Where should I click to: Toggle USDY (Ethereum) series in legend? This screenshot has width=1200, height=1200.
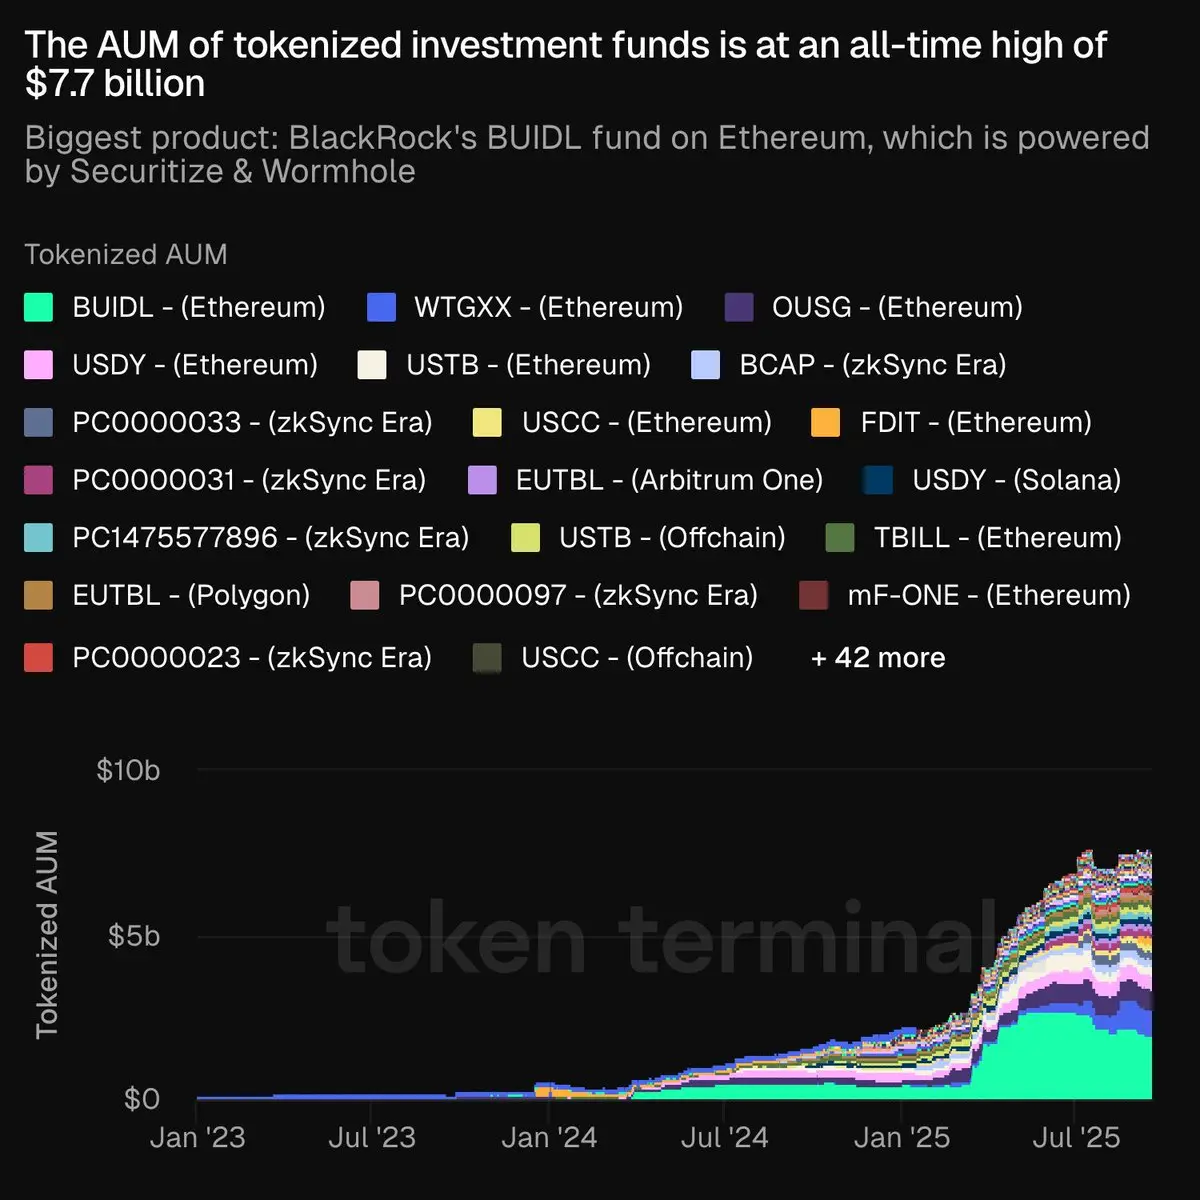click(171, 365)
